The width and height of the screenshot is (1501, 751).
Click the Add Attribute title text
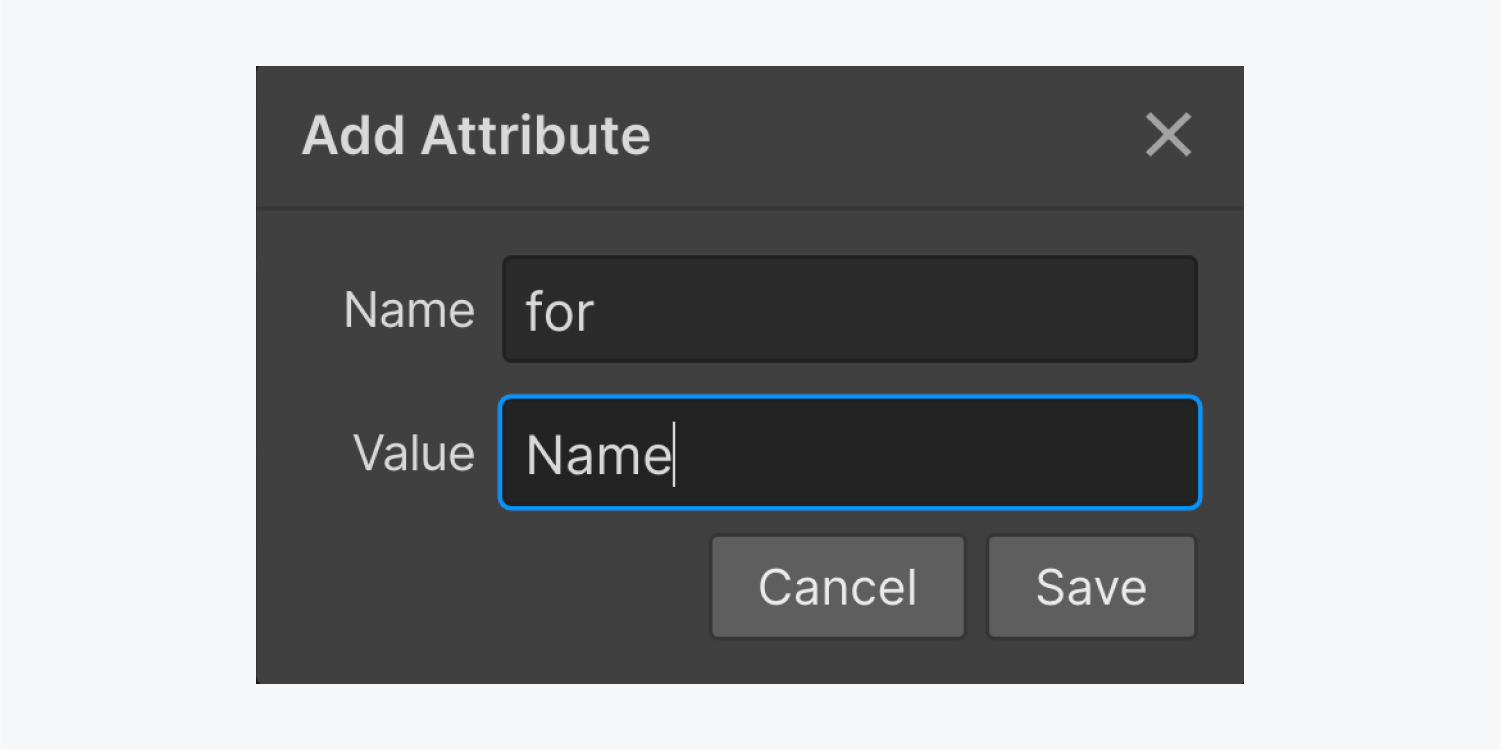[x=474, y=134]
